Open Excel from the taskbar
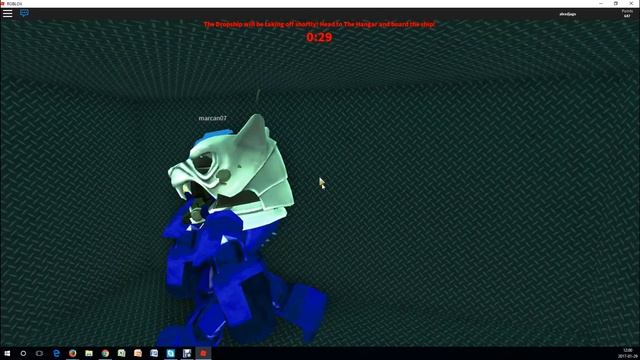 pos(122,353)
